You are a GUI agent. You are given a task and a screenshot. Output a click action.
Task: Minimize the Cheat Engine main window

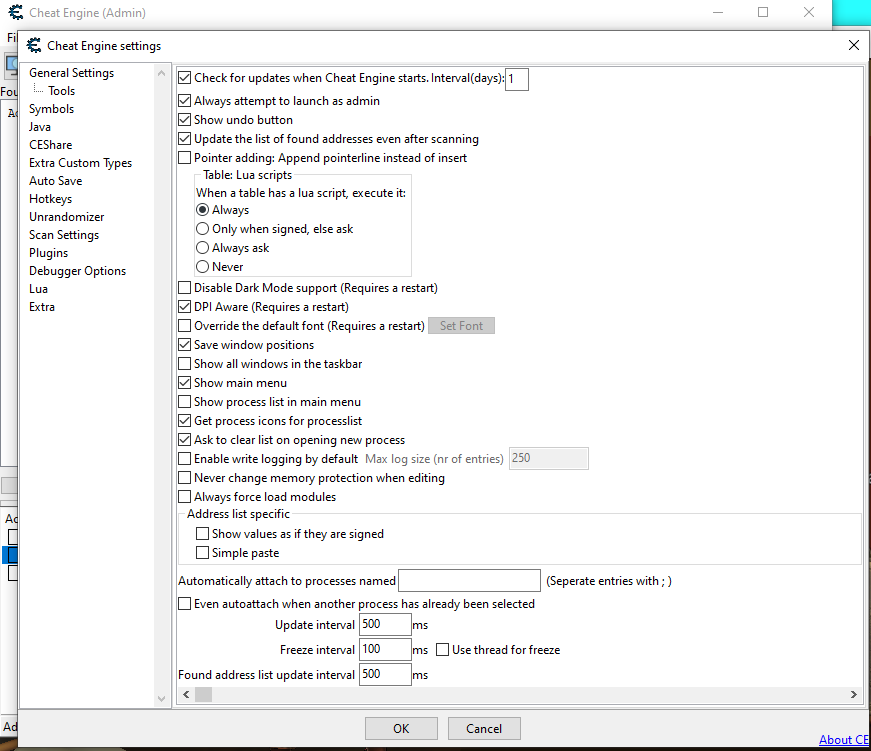718,12
